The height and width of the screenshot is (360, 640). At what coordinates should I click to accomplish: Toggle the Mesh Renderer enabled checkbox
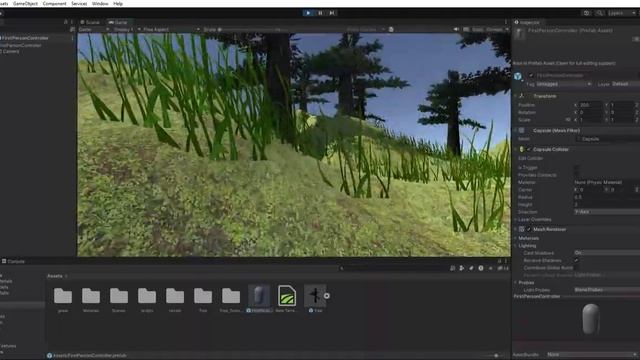tap(529, 229)
